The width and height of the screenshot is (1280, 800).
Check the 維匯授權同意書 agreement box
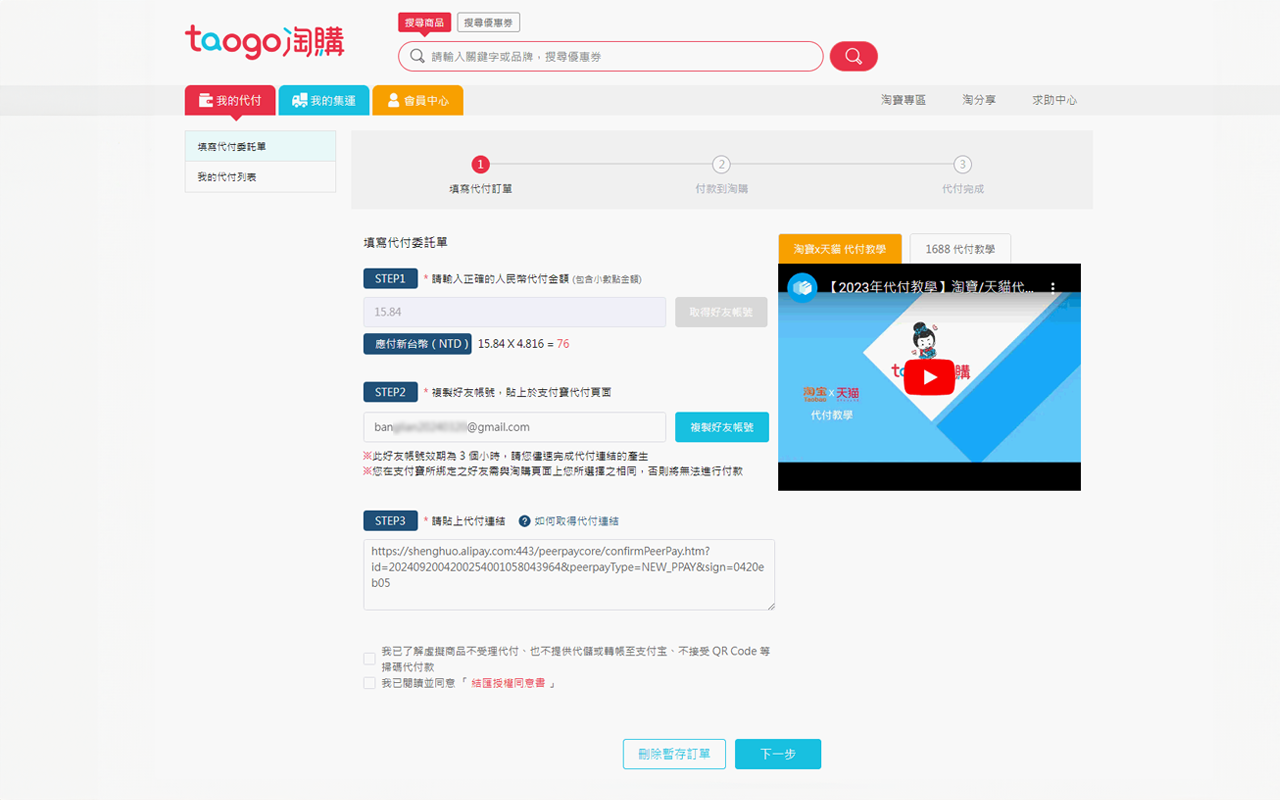(x=369, y=682)
